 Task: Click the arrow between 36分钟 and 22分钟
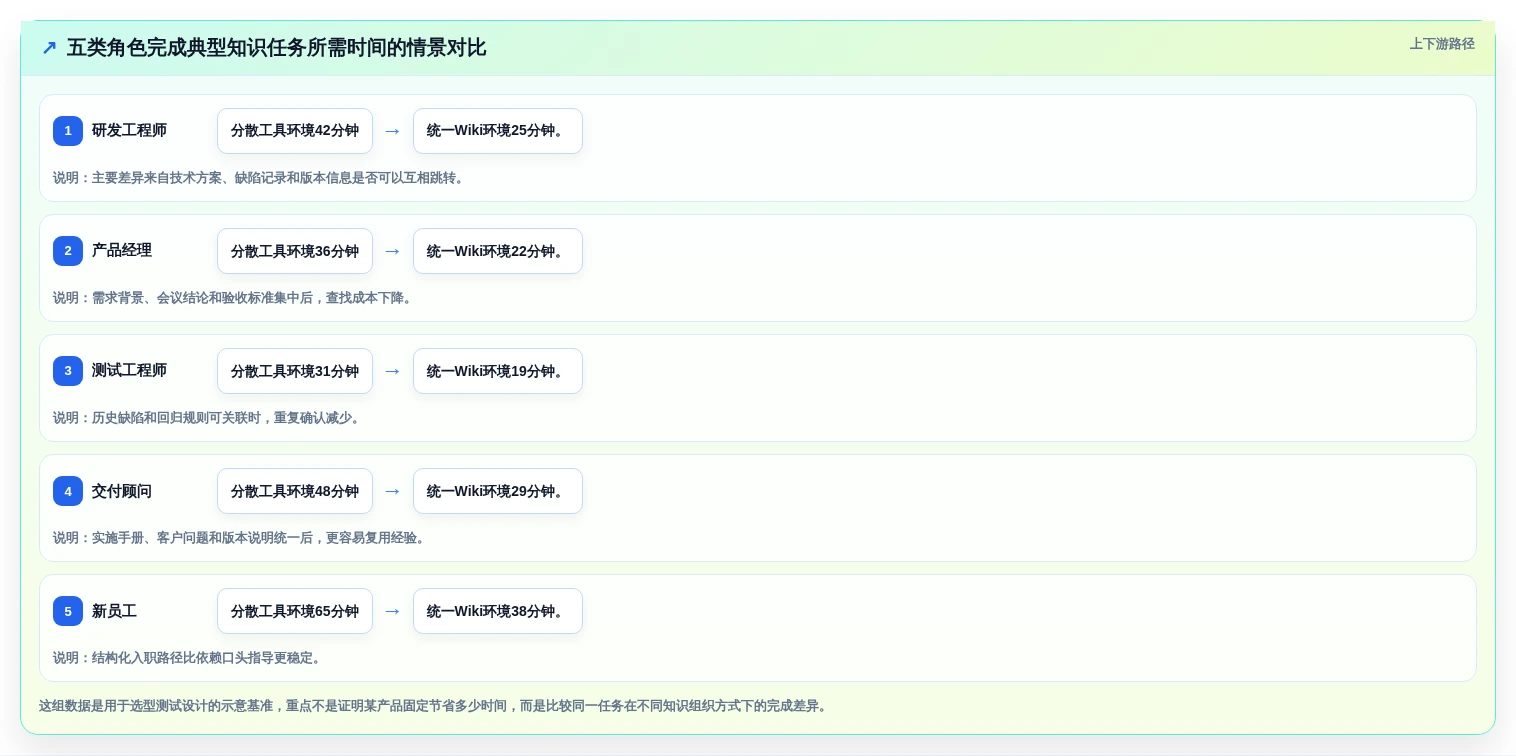393,251
